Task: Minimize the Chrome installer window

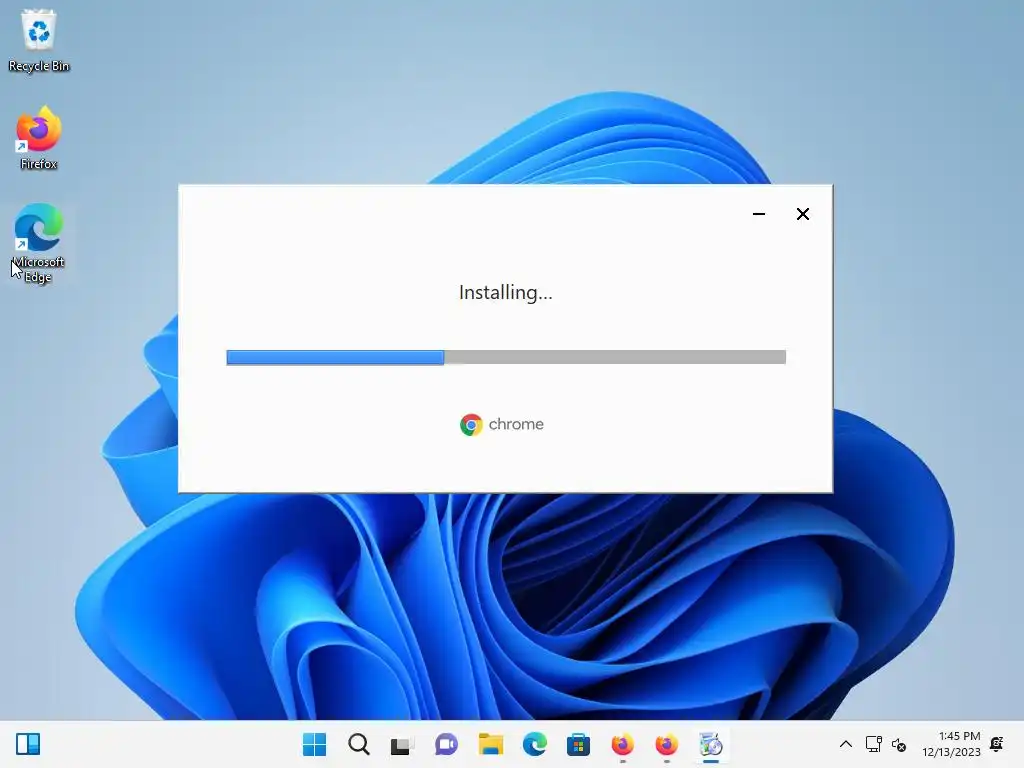Action: 759,214
